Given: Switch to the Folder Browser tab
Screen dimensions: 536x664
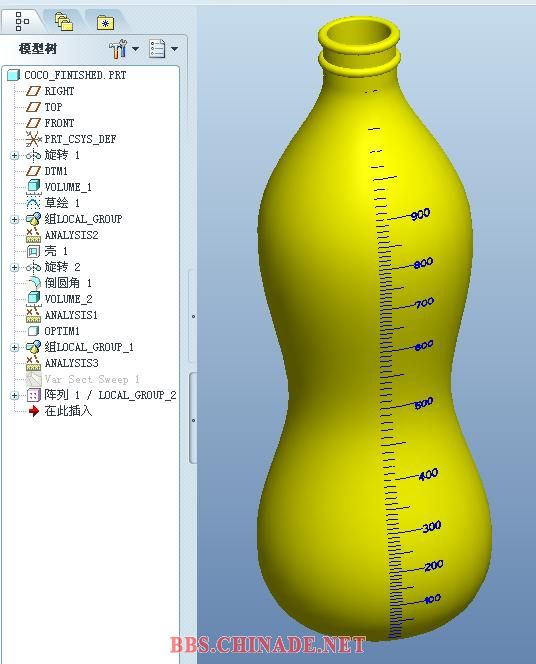Looking at the screenshot, I should tap(64, 21).
